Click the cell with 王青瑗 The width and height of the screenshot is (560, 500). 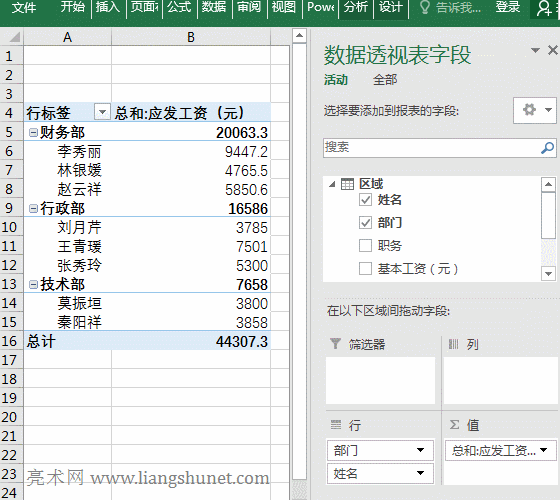click(68, 246)
